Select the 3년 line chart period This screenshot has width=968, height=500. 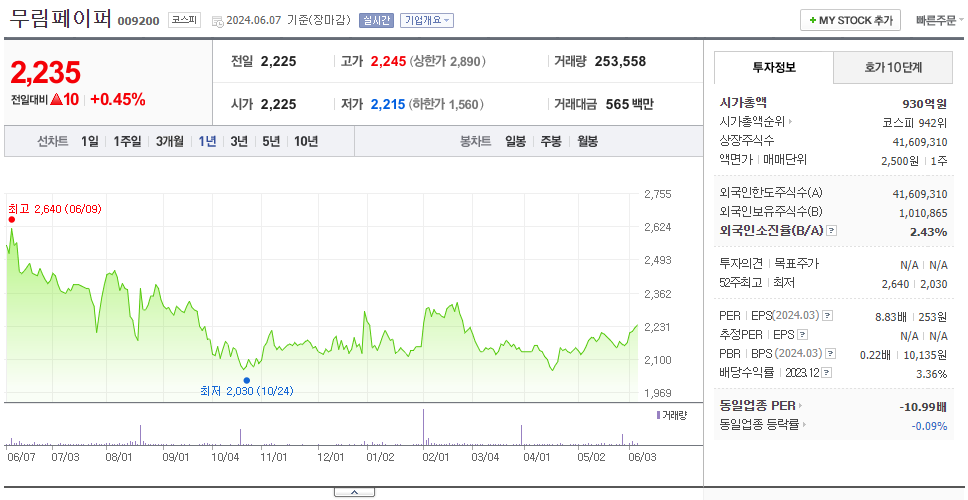tap(239, 141)
